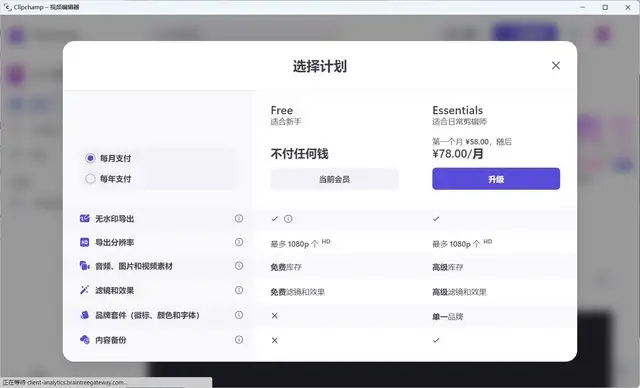
Task: Open info tooltip for 品牌套件 row
Action: pos(239,315)
